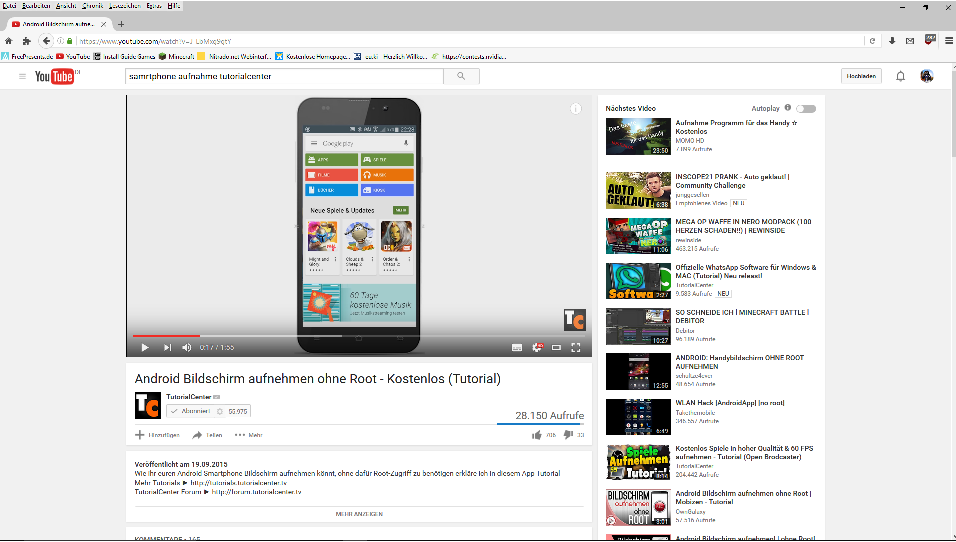Open the Lesezeichen menu
956x542 pixels.
click(125, 5)
